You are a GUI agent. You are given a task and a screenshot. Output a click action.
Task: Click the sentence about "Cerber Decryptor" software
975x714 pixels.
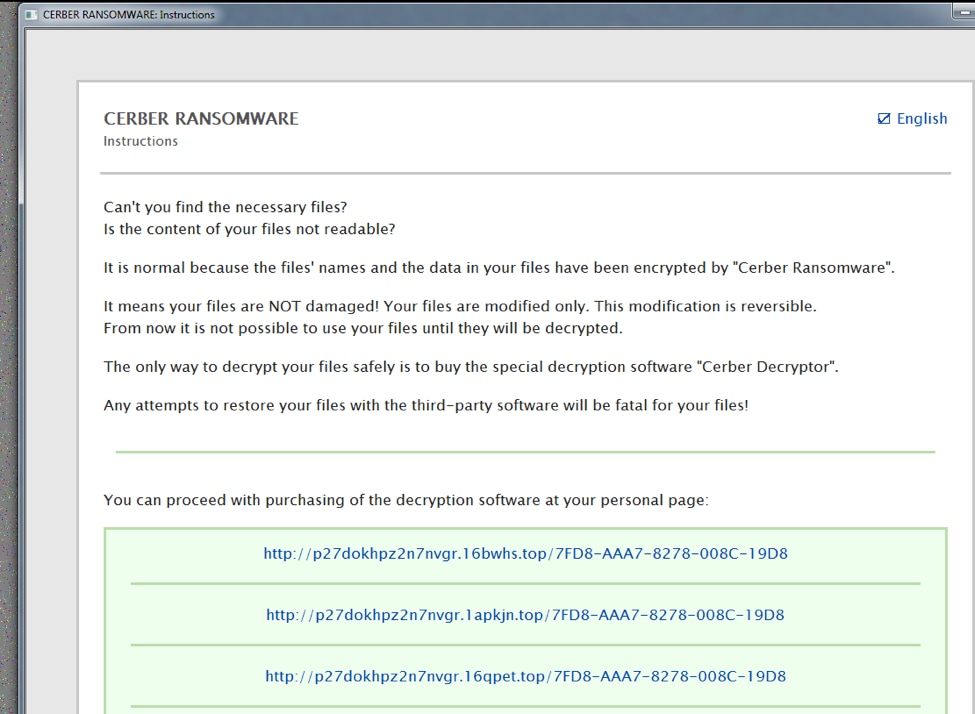(471, 367)
